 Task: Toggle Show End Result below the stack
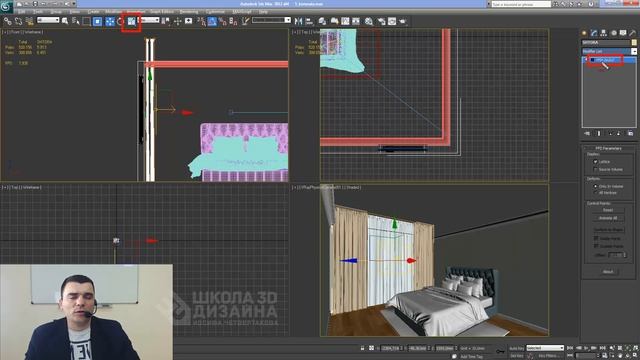599,133
